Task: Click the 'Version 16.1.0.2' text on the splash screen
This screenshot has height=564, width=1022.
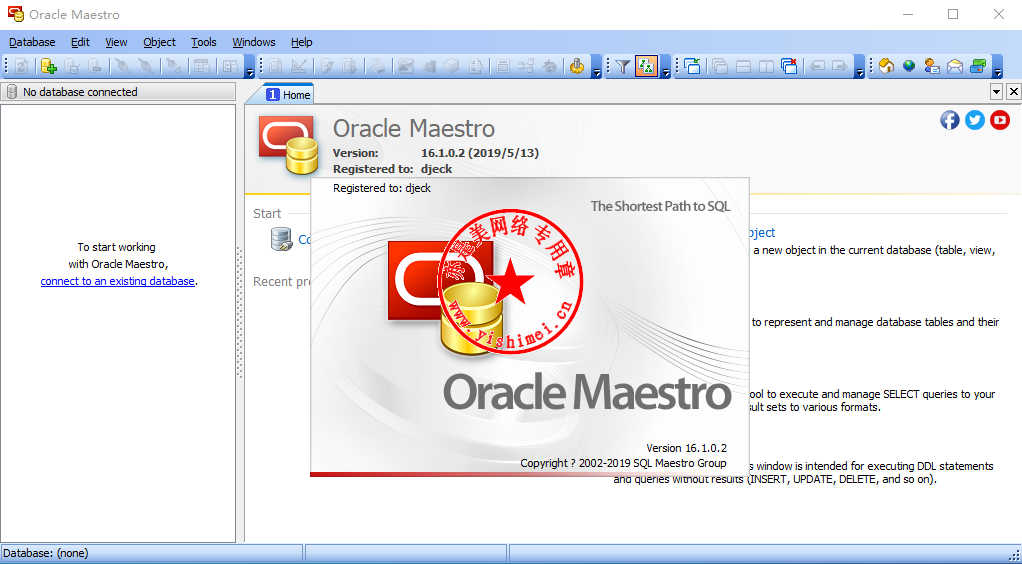Action: click(x=686, y=448)
